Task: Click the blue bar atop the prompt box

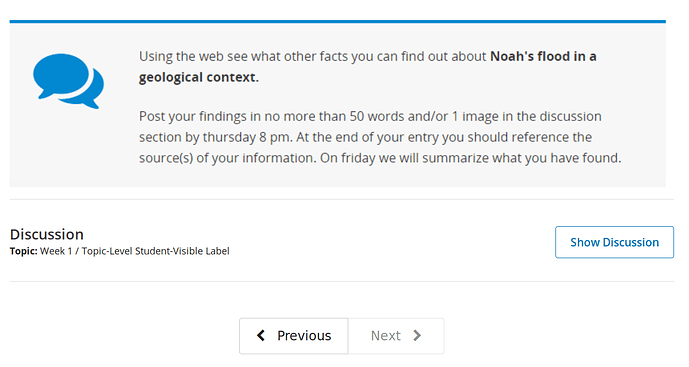Action: click(x=337, y=21)
